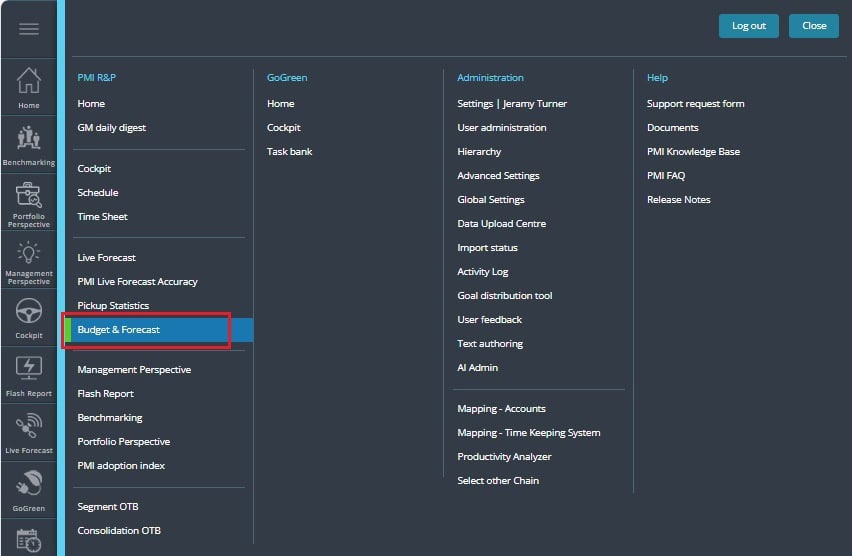Go to Data Upload Centre

(501, 223)
